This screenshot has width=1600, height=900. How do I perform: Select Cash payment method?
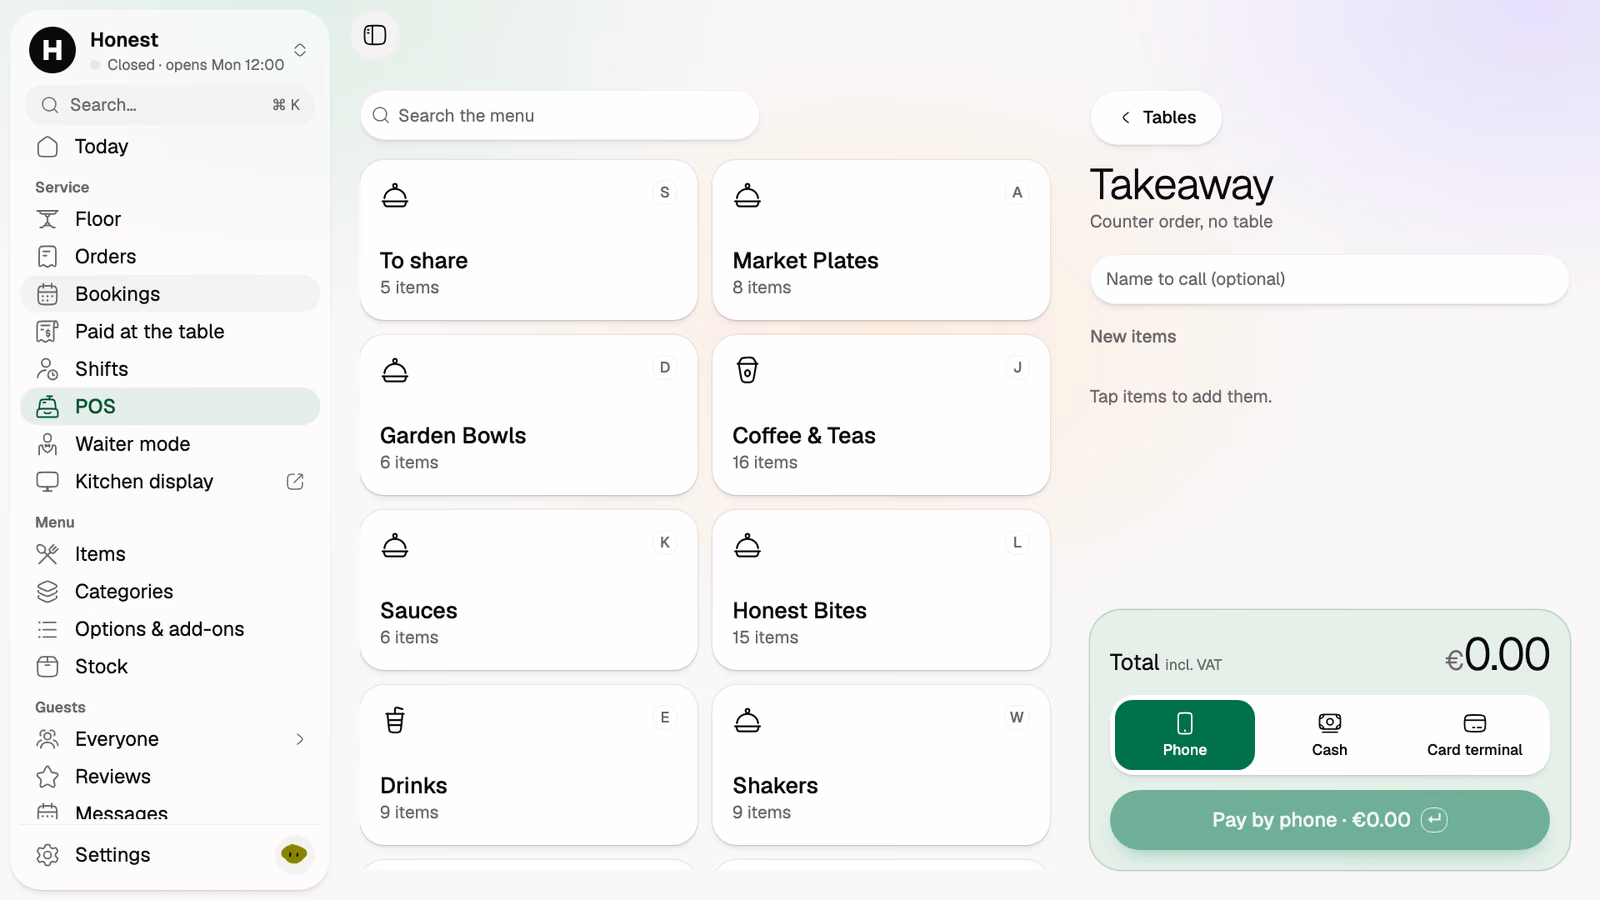tap(1329, 735)
